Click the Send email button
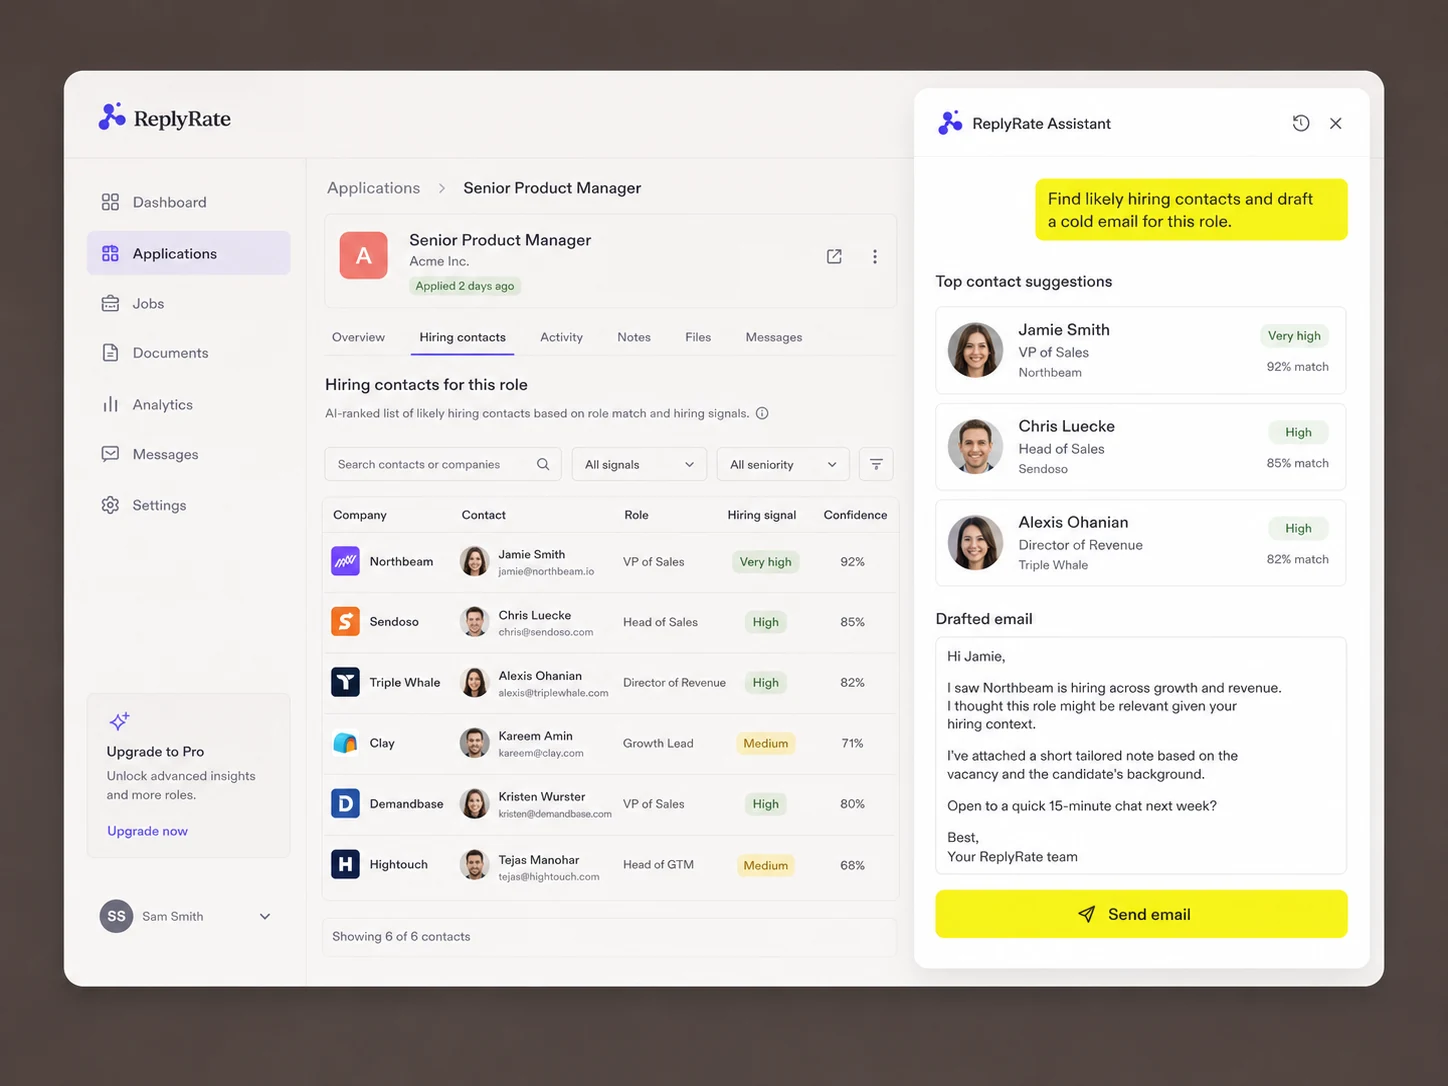This screenshot has height=1086, width=1448. click(x=1141, y=914)
